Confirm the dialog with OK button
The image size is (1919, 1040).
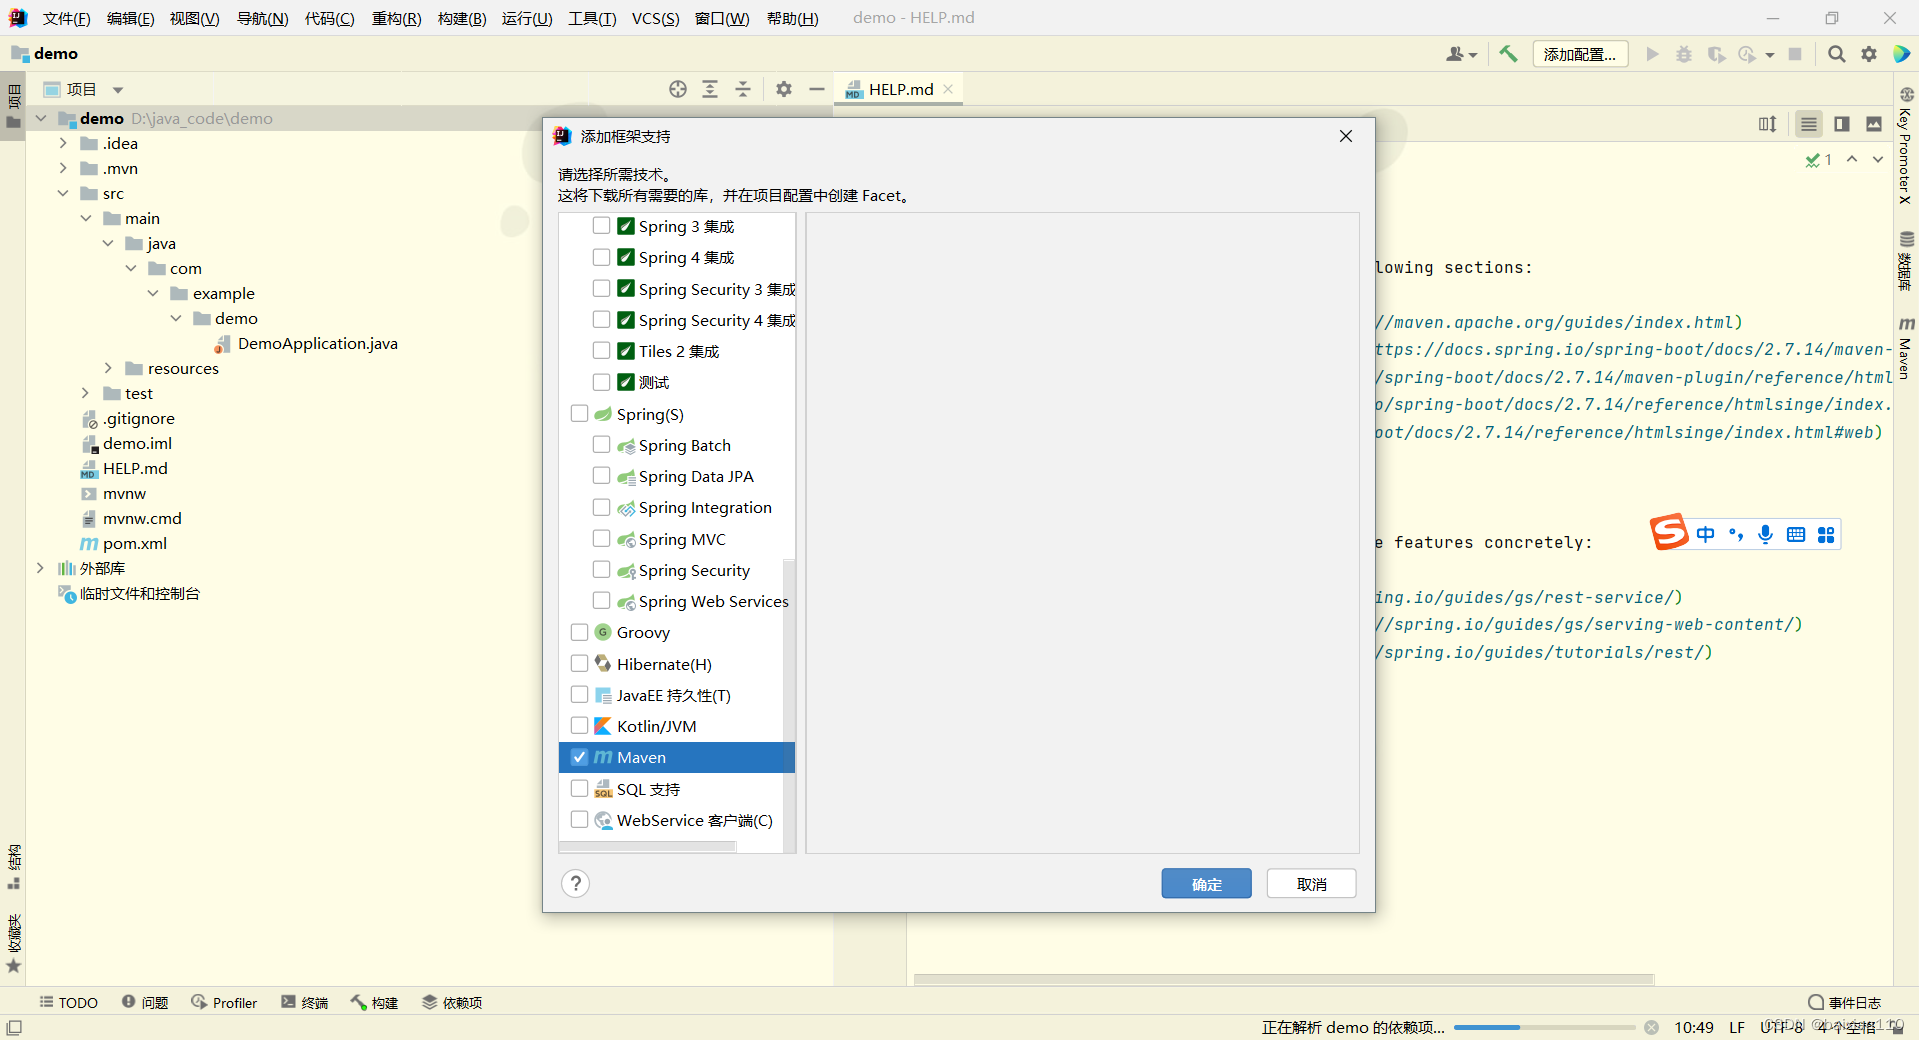(x=1206, y=884)
